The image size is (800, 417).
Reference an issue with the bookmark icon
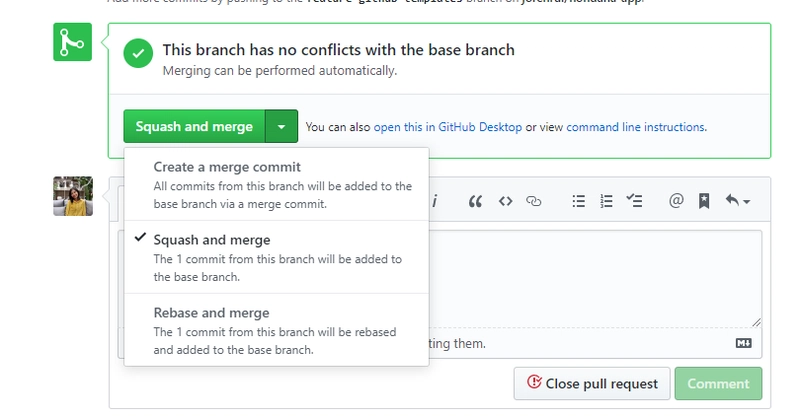[704, 201]
